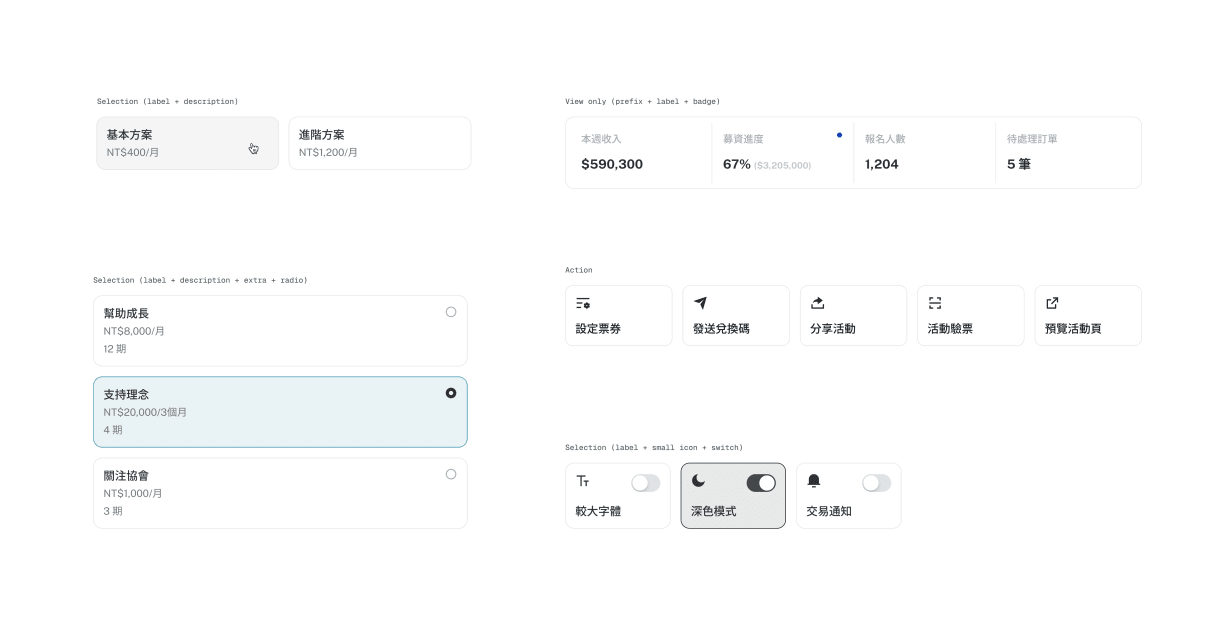Click the scan icon above 活動驗票
Viewport: 1218px width, 625px height.
click(x=935, y=303)
